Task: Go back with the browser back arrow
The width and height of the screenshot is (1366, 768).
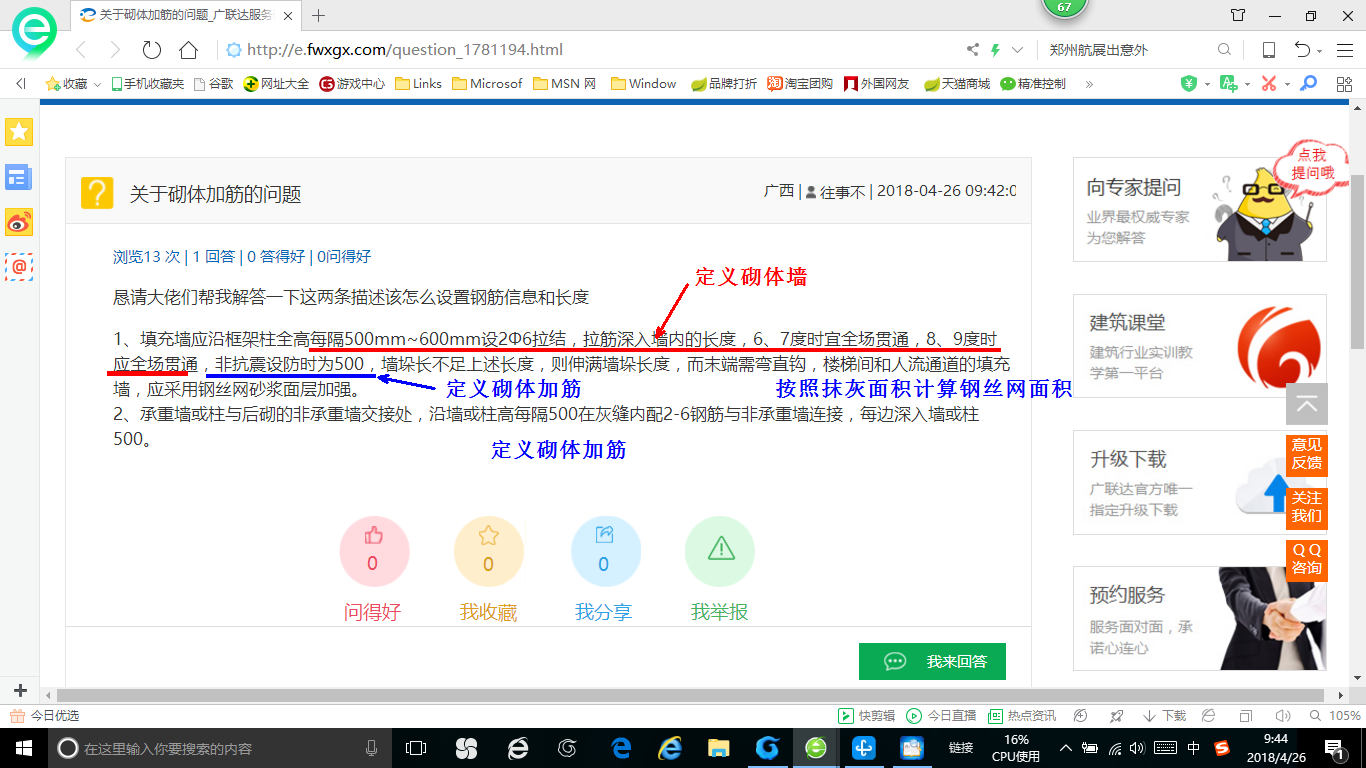Action: 82,50
